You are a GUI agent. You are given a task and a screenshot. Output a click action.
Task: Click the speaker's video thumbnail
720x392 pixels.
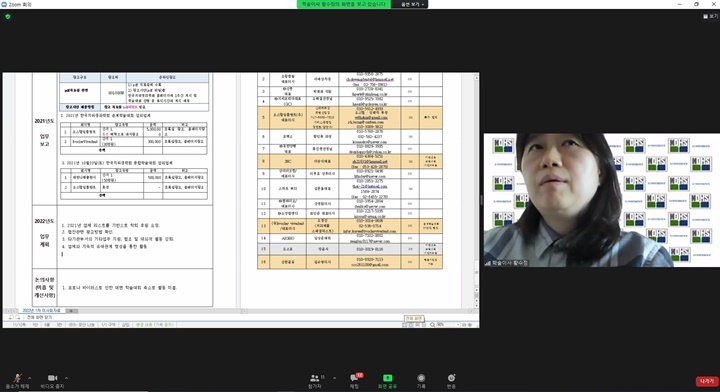pyautogui.click(x=602, y=200)
